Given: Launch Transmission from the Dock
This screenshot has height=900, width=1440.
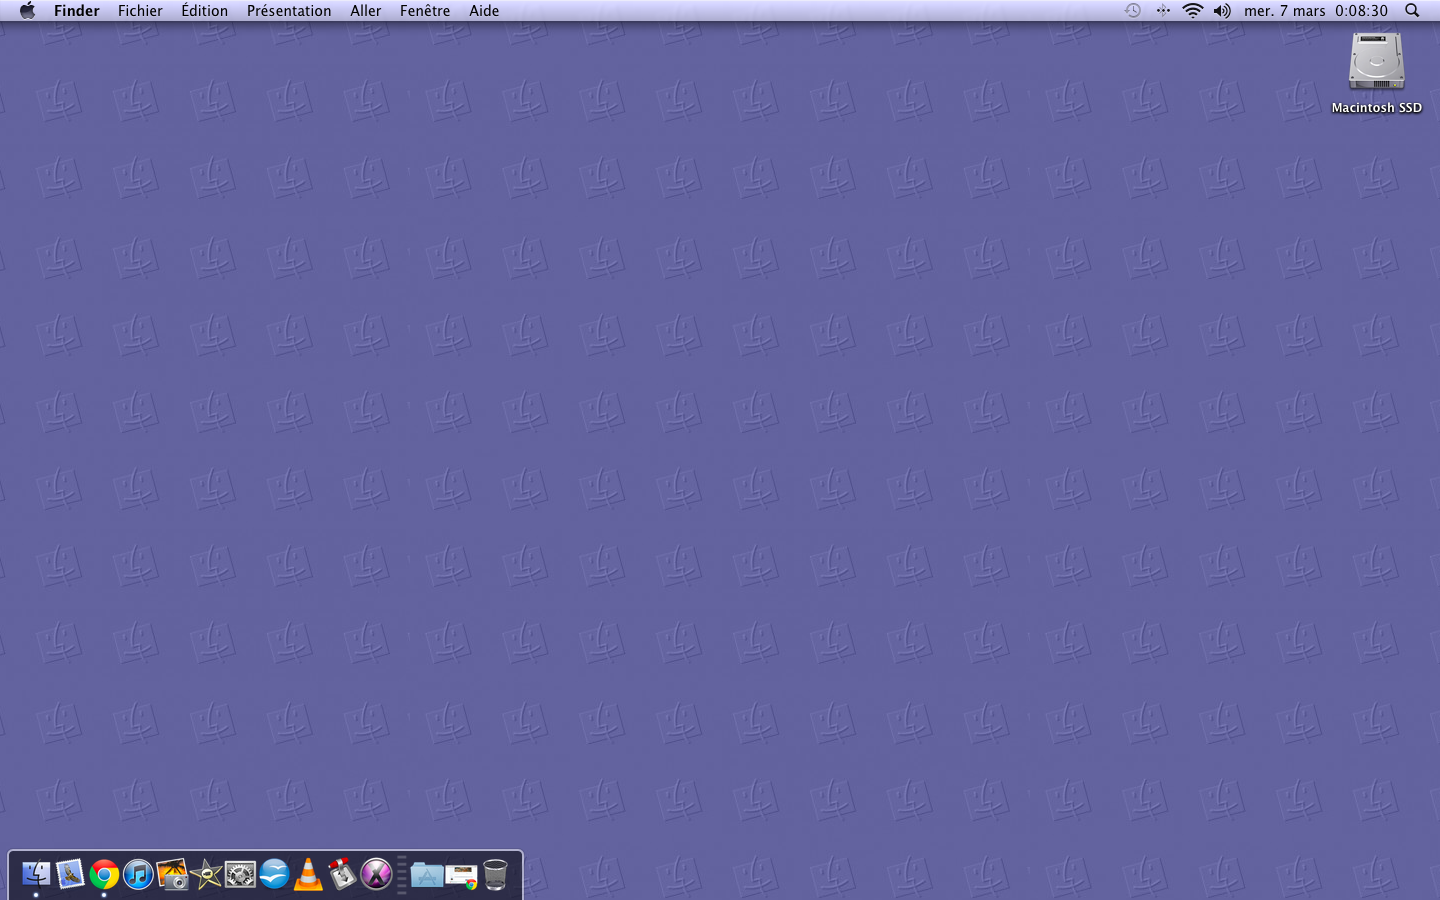Looking at the screenshot, I should (342, 875).
